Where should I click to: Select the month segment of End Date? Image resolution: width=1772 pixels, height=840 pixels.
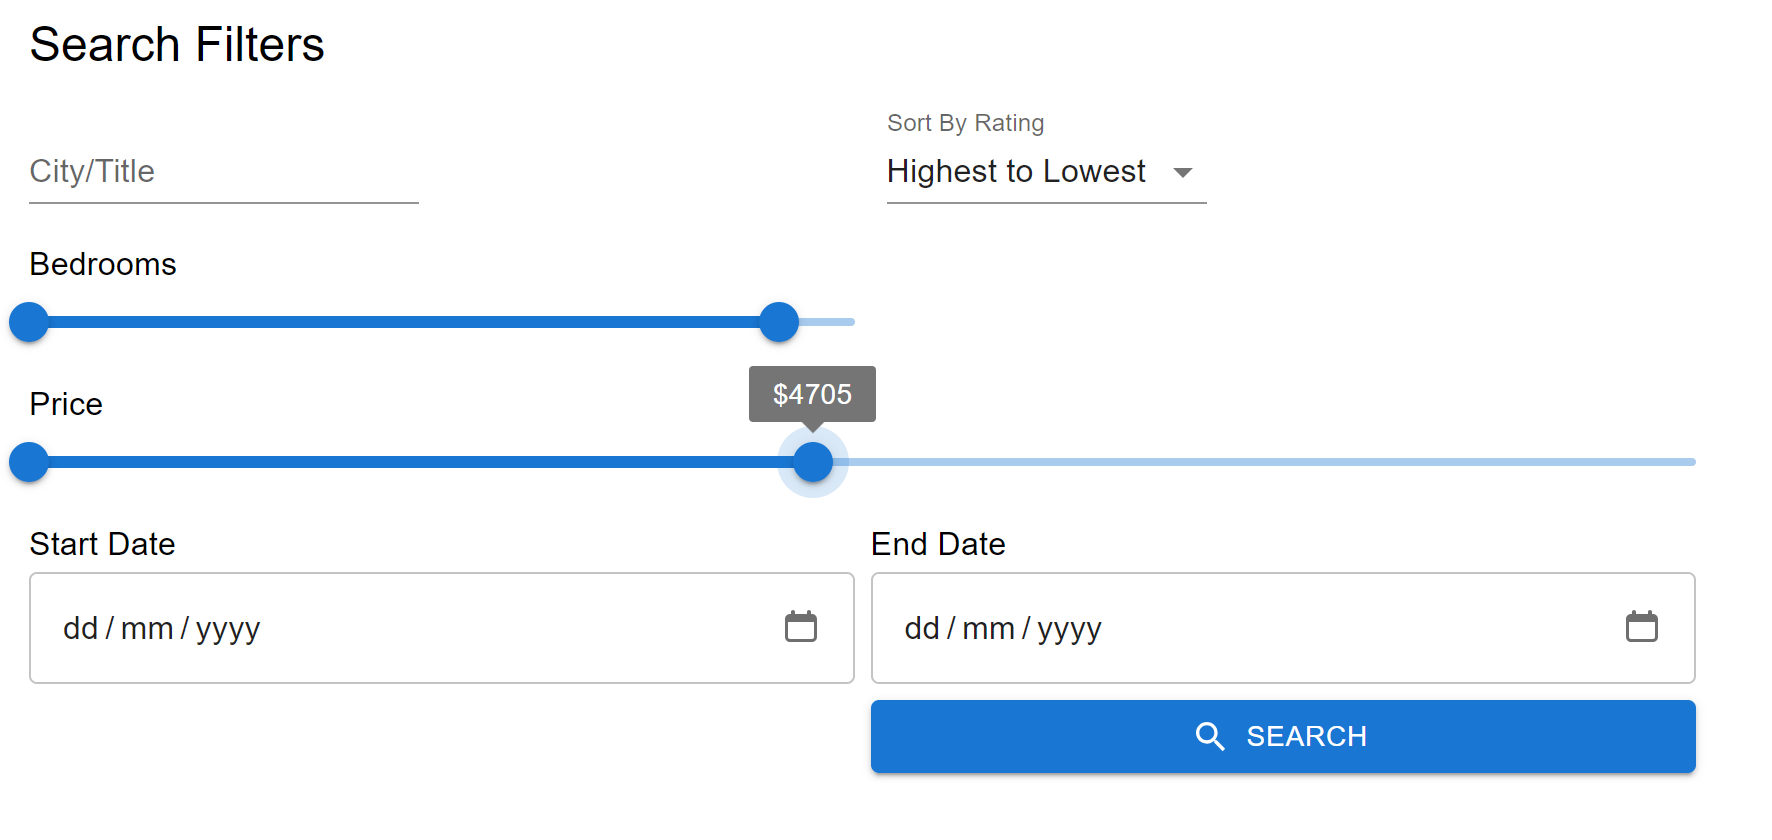tap(988, 629)
